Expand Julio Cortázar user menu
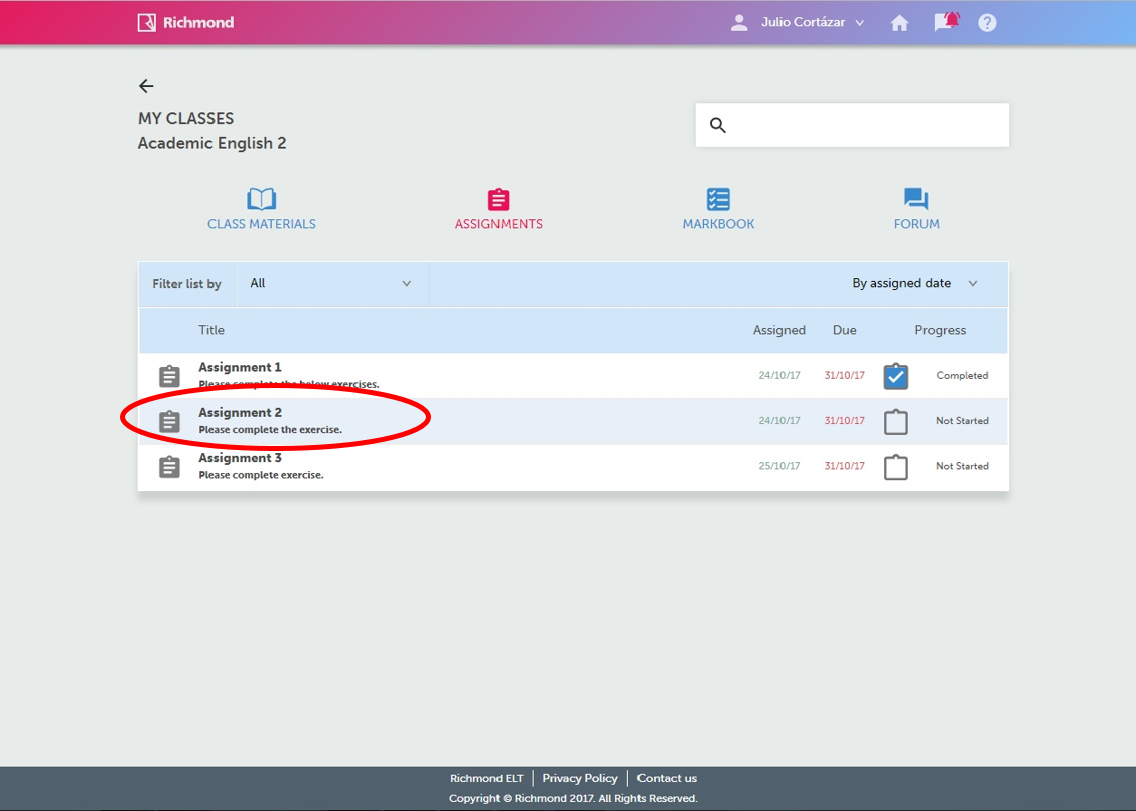Image resolution: width=1136 pixels, height=811 pixels. click(798, 23)
